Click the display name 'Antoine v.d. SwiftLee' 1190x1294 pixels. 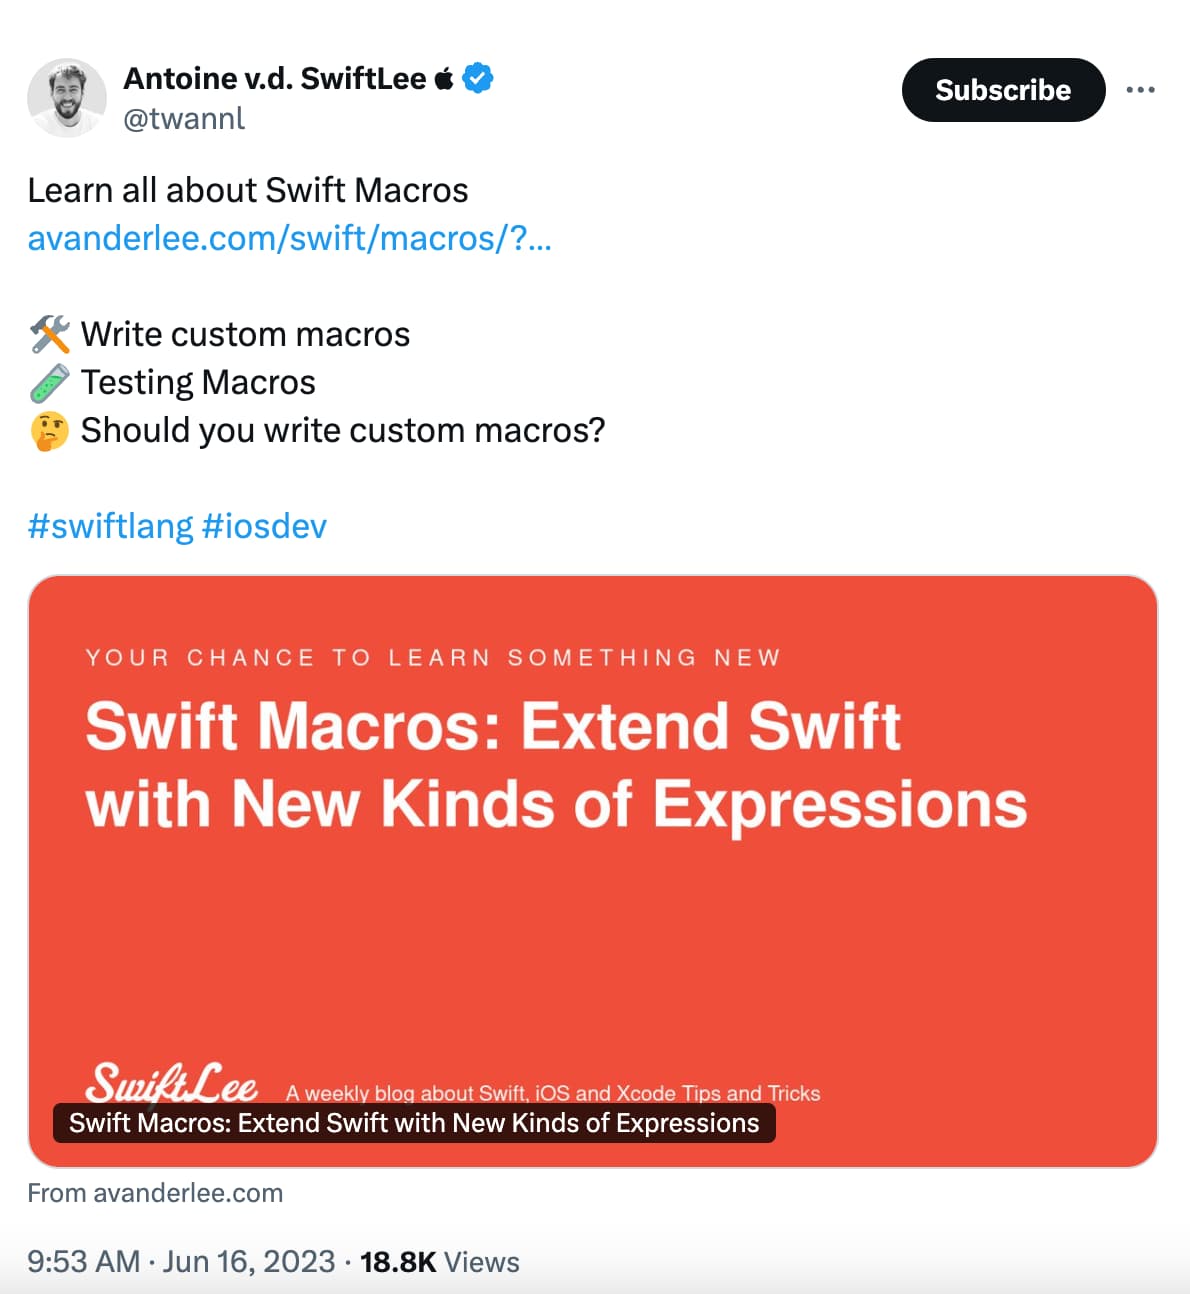[x=274, y=78]
